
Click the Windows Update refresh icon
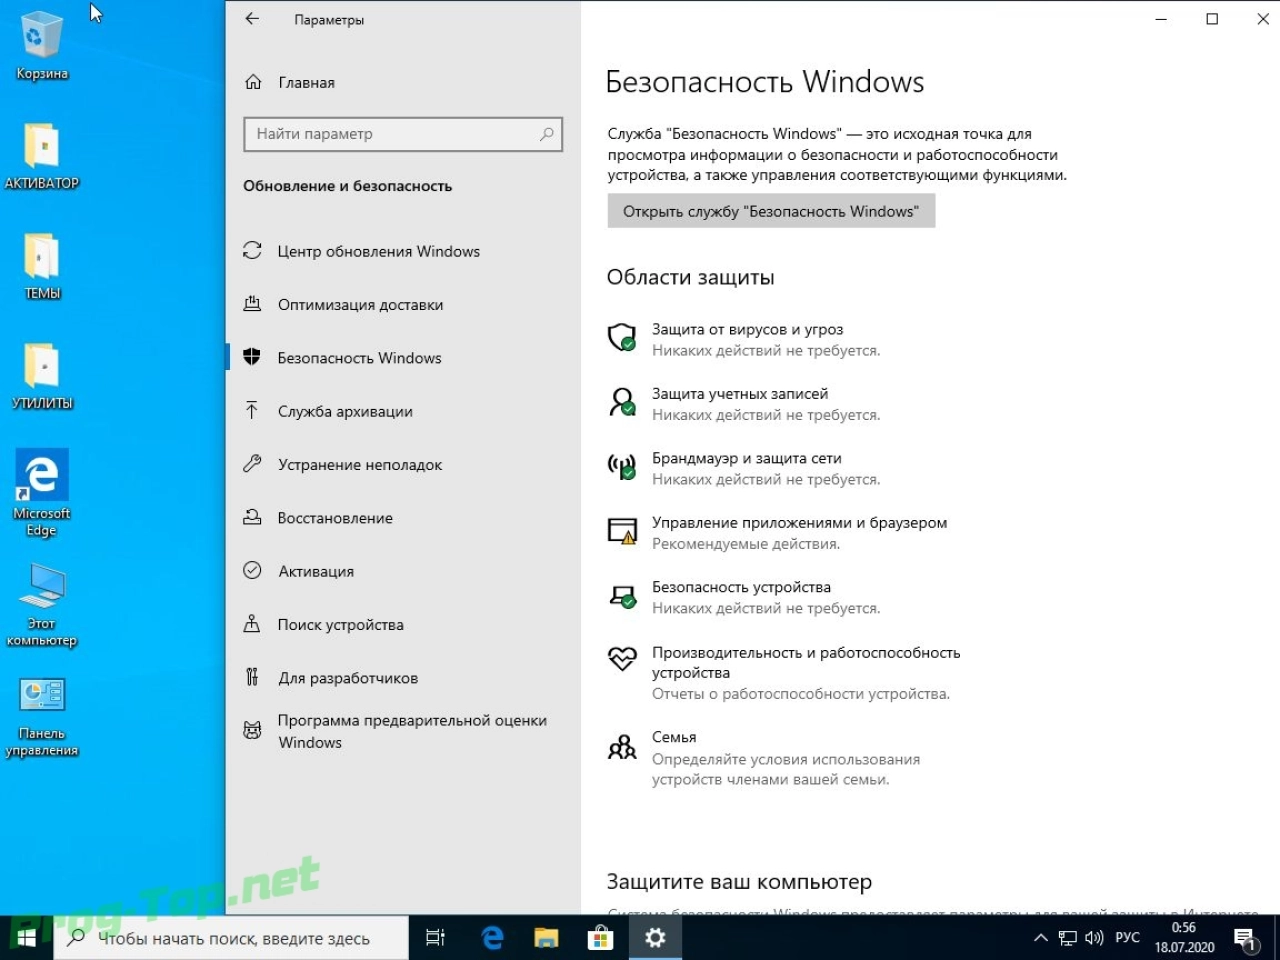pyautogui.click(x=252, y=251)
